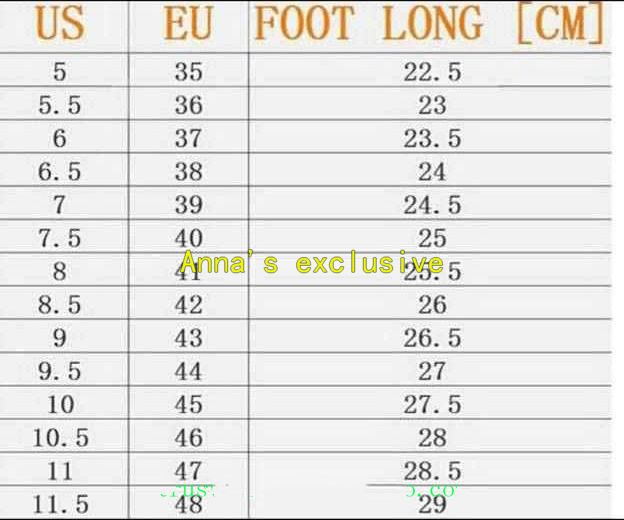This screenshot has height=520, width=624.
Task: Select the EU size 44 cell
Action: 188,372
